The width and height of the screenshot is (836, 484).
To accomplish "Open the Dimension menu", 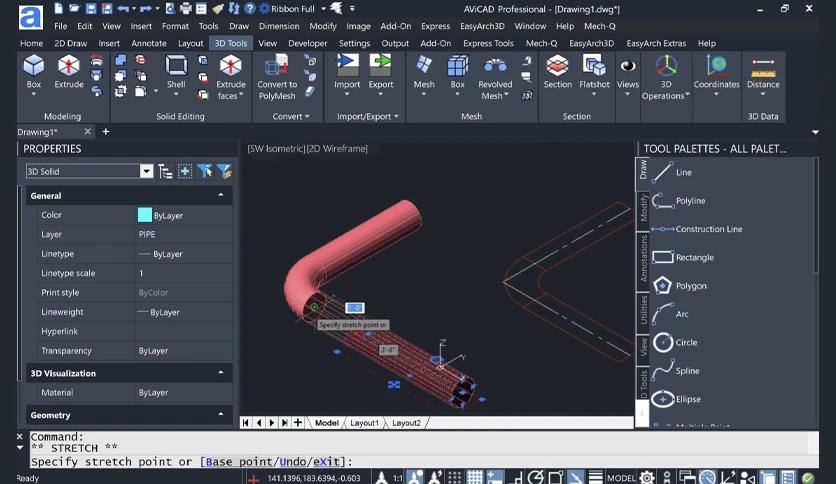I will 279,26.
